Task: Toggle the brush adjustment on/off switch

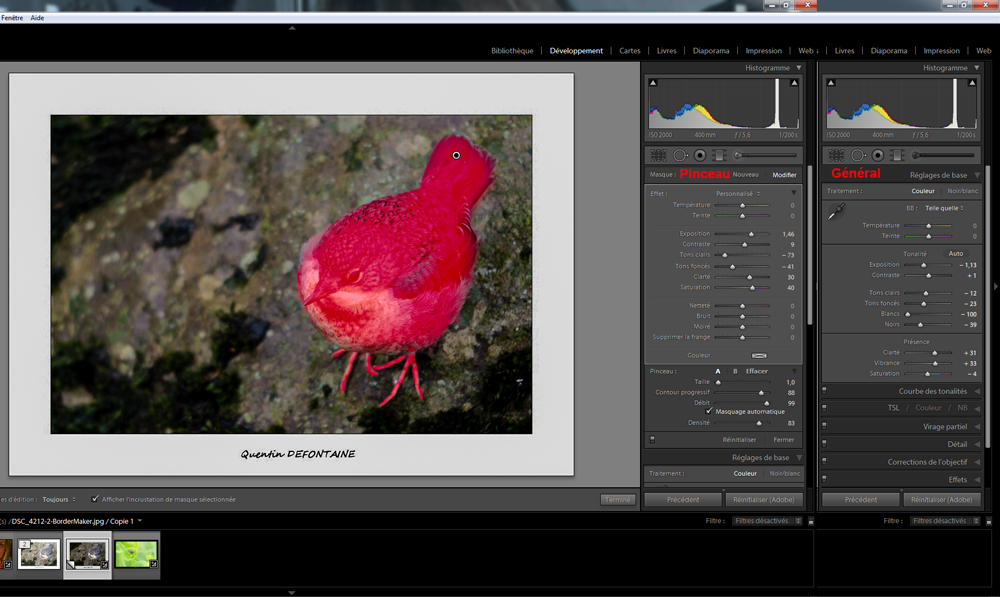Action: (652, 439)
